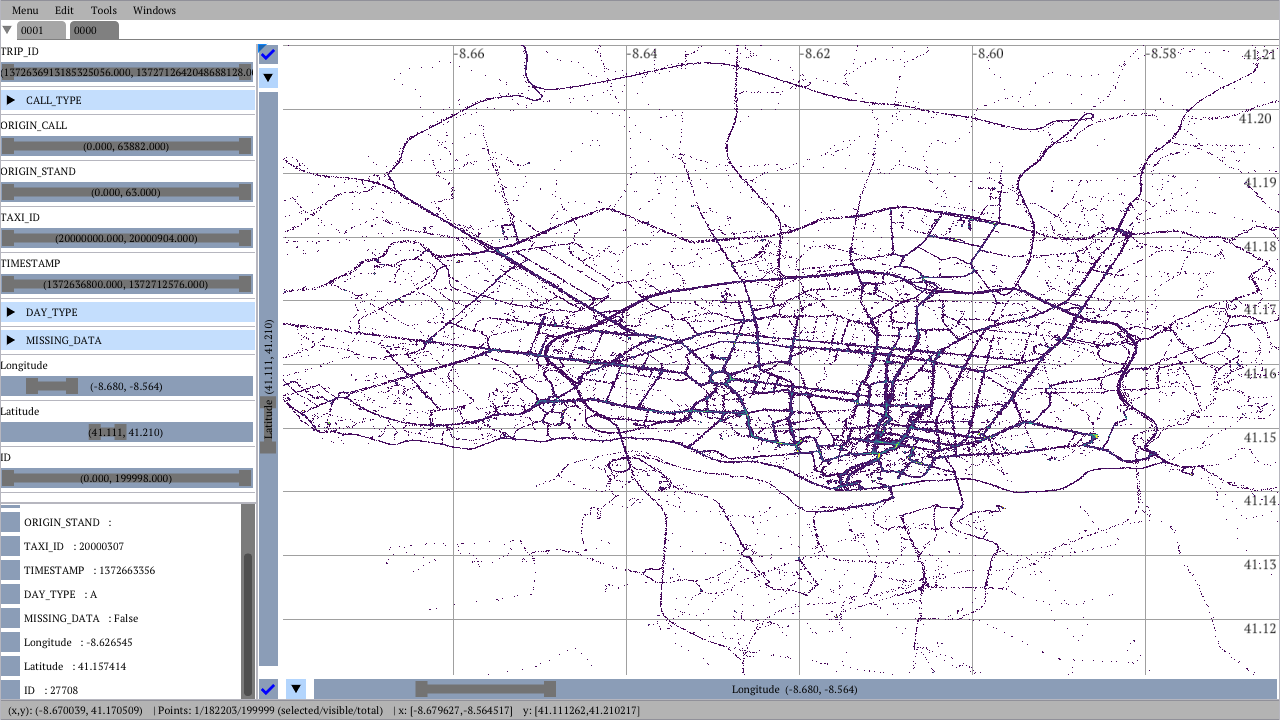Open the Tools menu
The width and height of the screenshot is (1280, 720).
103,10
